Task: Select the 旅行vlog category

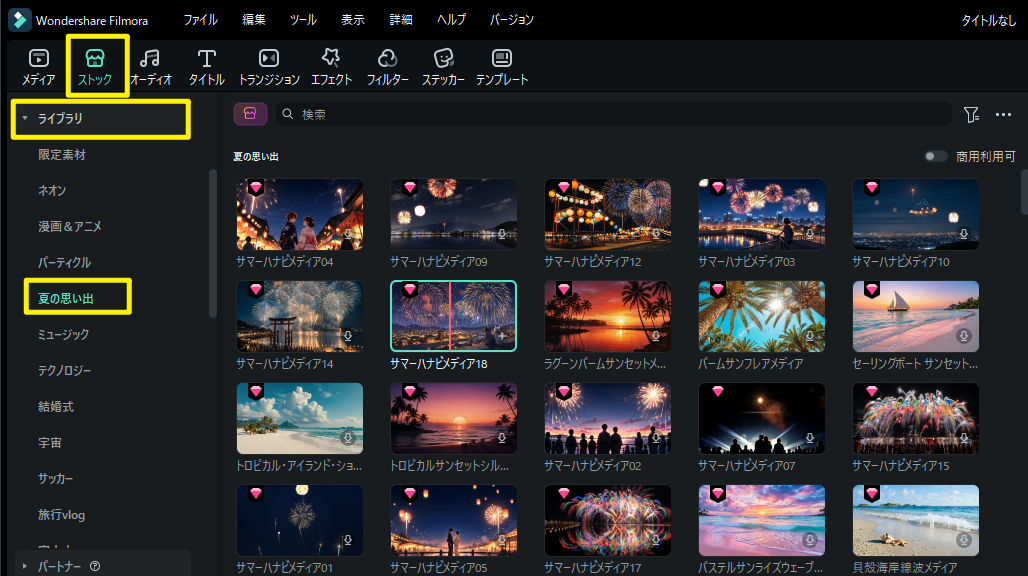Action: [61, 515]
